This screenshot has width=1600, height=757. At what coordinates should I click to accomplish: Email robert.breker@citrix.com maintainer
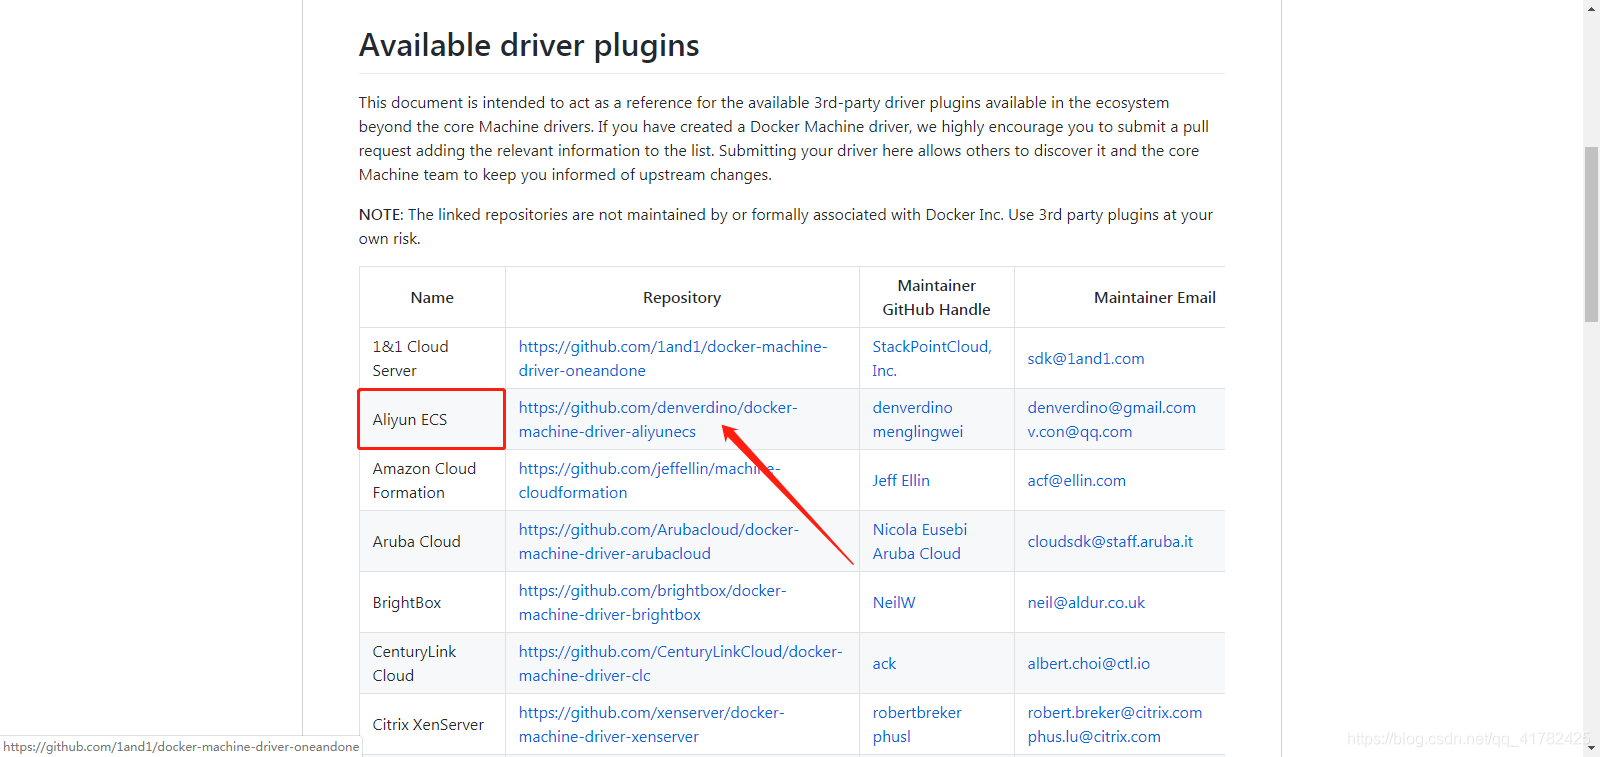(x=1114, y=712)
